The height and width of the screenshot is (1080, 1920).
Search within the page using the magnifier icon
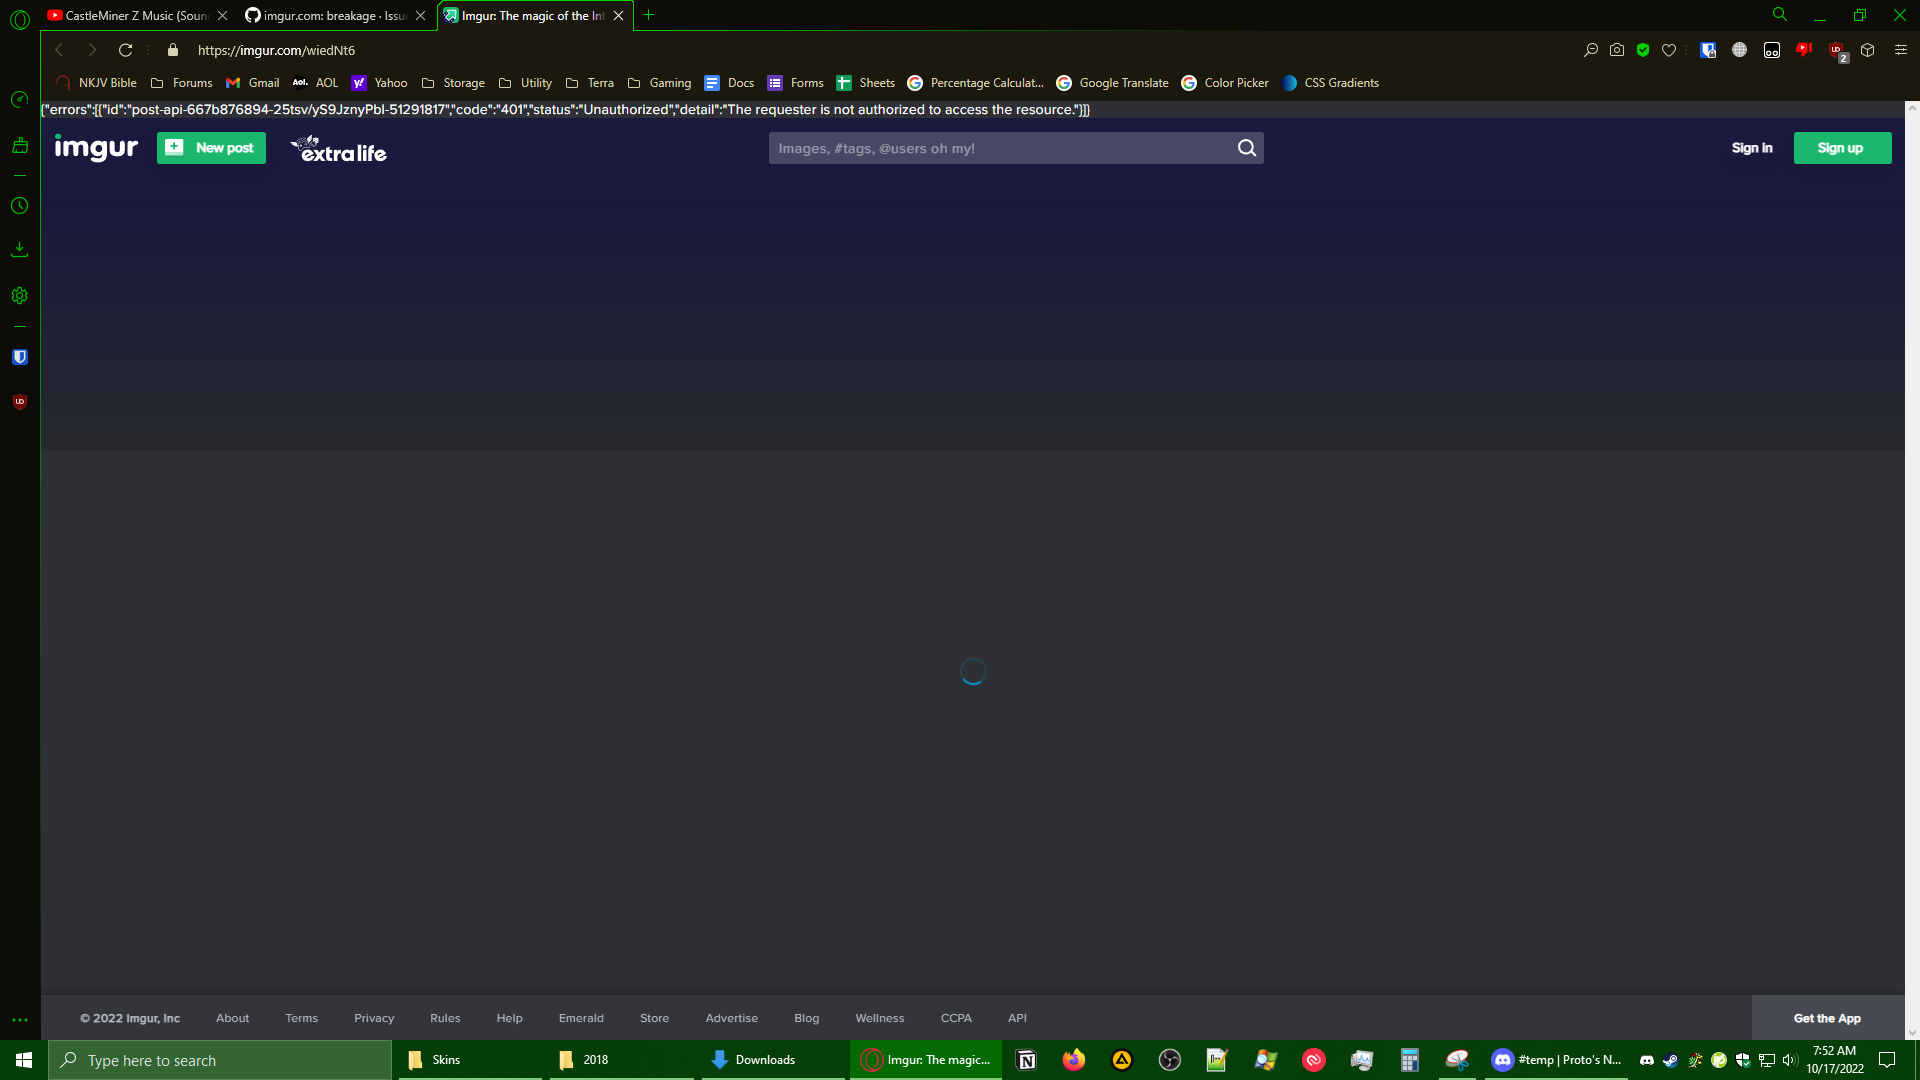click(1591, 49)
